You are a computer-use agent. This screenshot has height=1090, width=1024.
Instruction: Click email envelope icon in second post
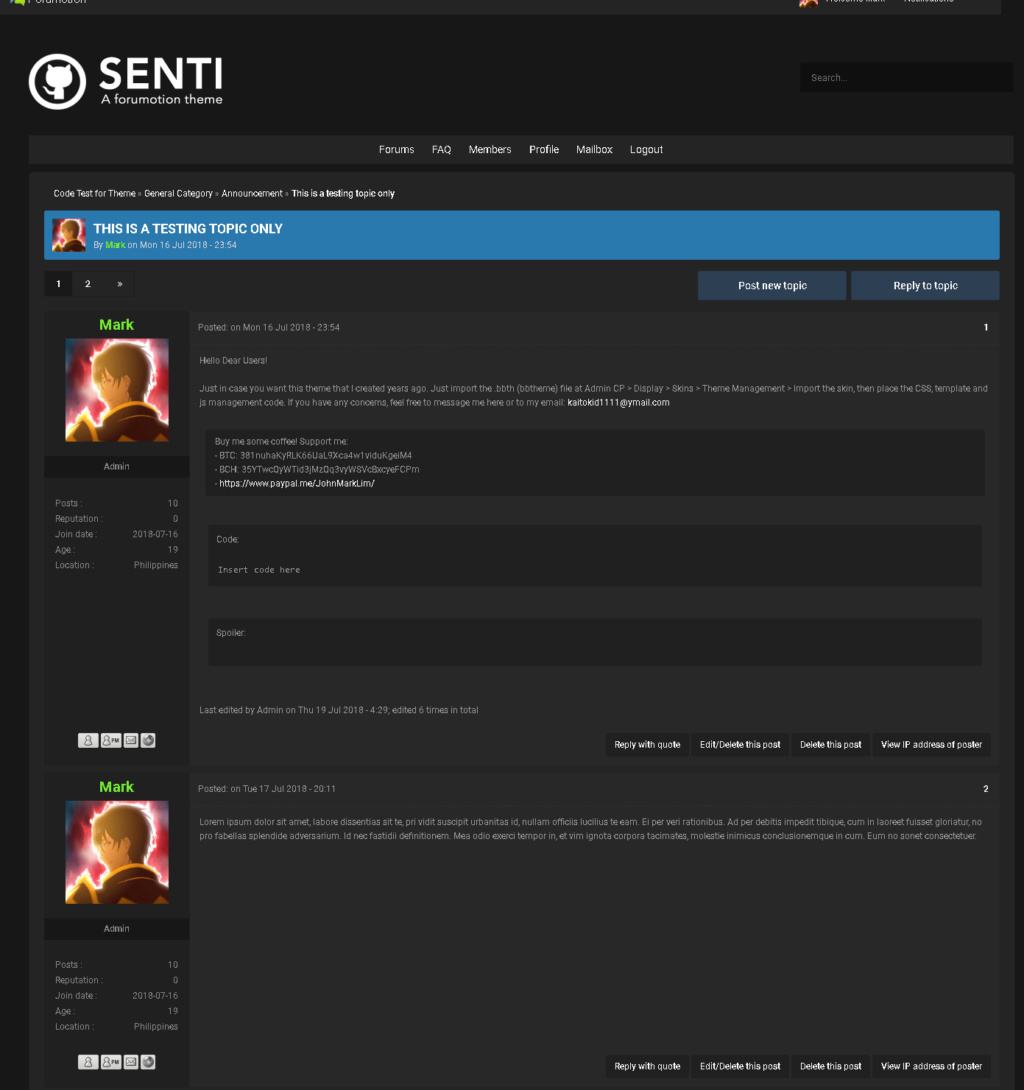click(x=131, y=1062)
